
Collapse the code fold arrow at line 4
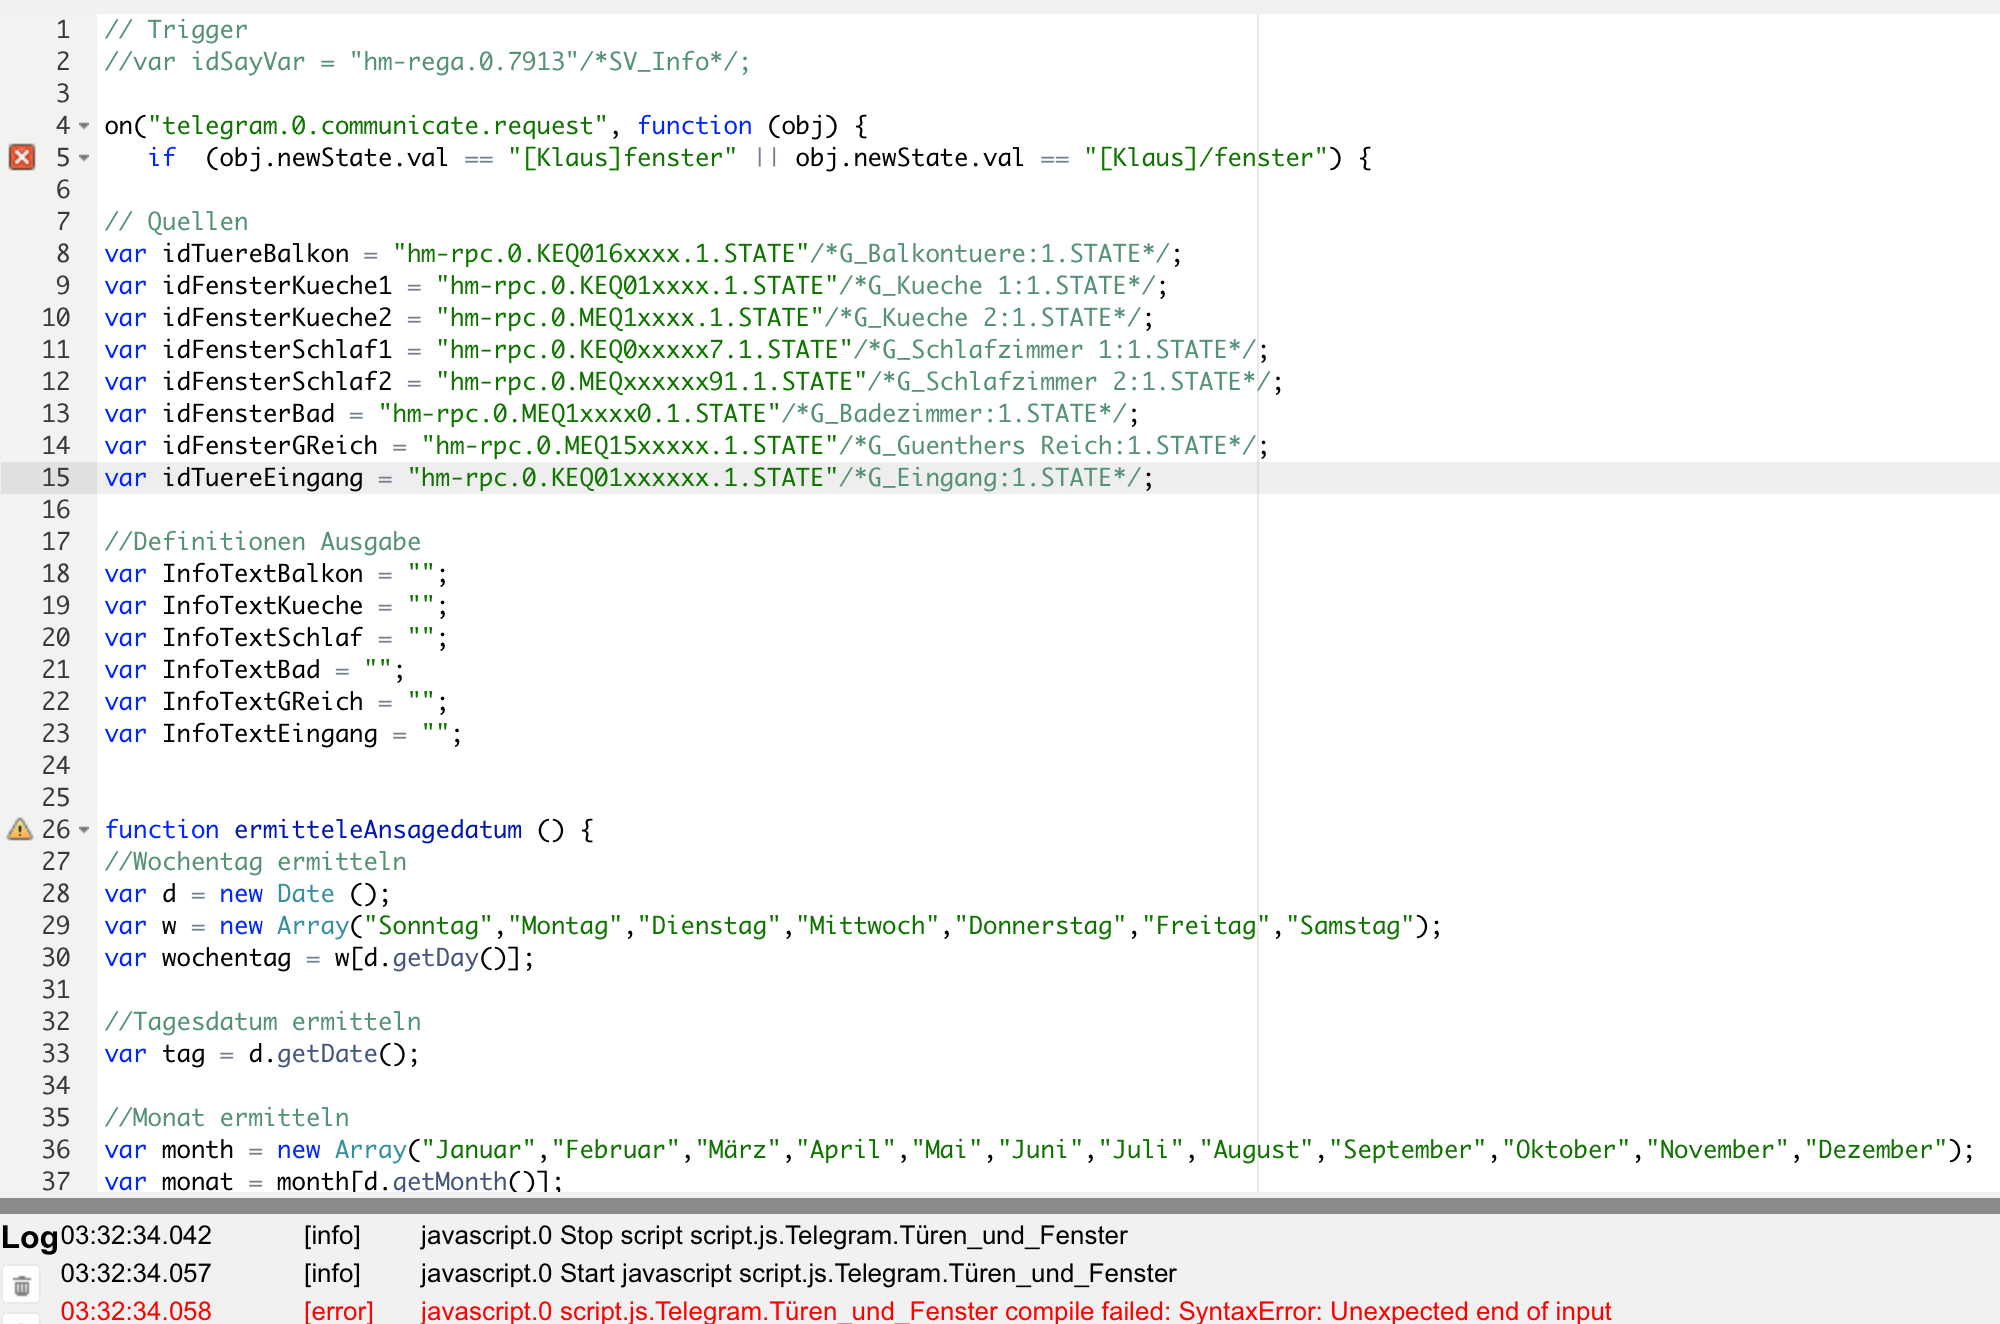pos(84,126)
